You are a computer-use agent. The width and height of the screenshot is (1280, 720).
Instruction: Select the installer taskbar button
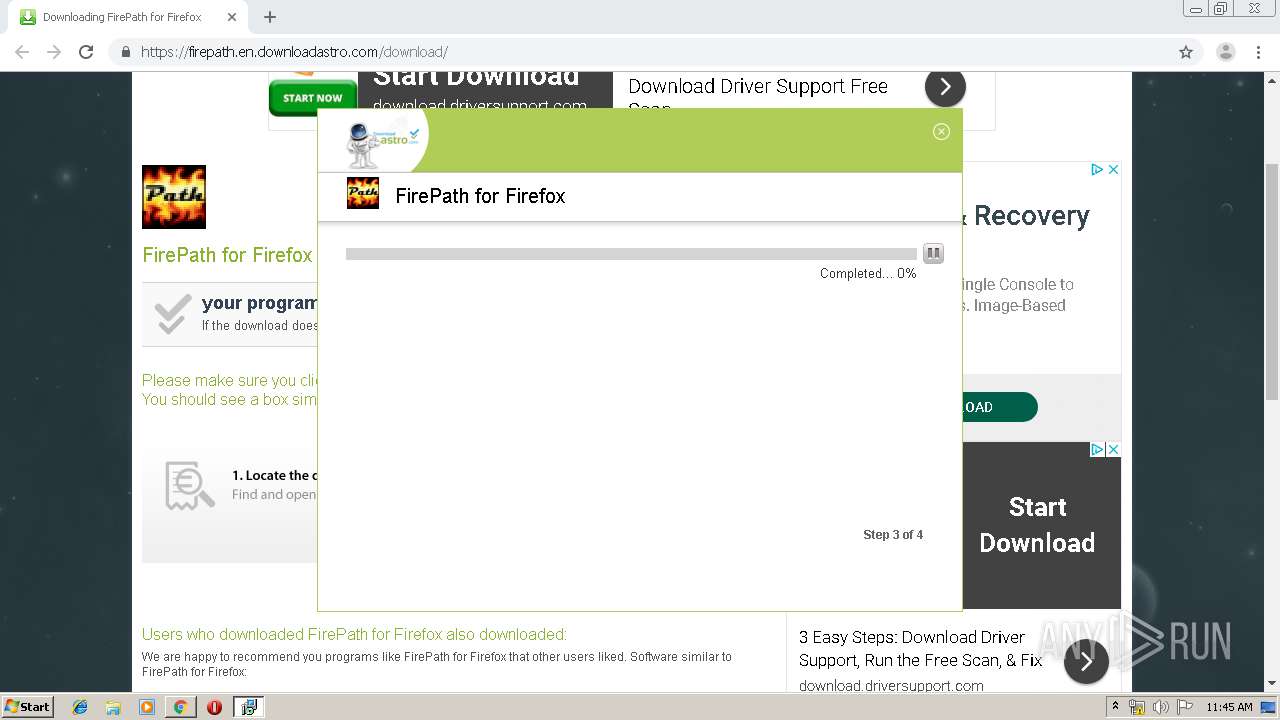pos(248,707)
